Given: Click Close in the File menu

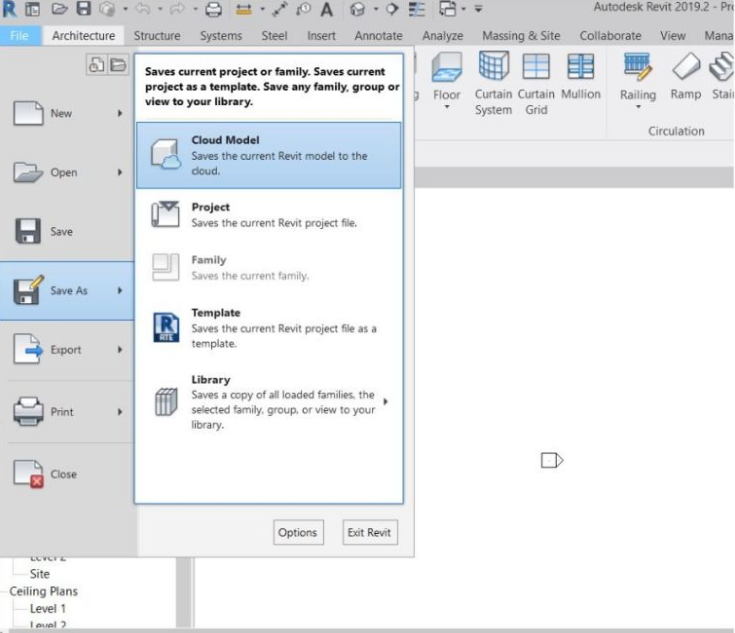Looking at the screenshot, I should click(68, 474).
